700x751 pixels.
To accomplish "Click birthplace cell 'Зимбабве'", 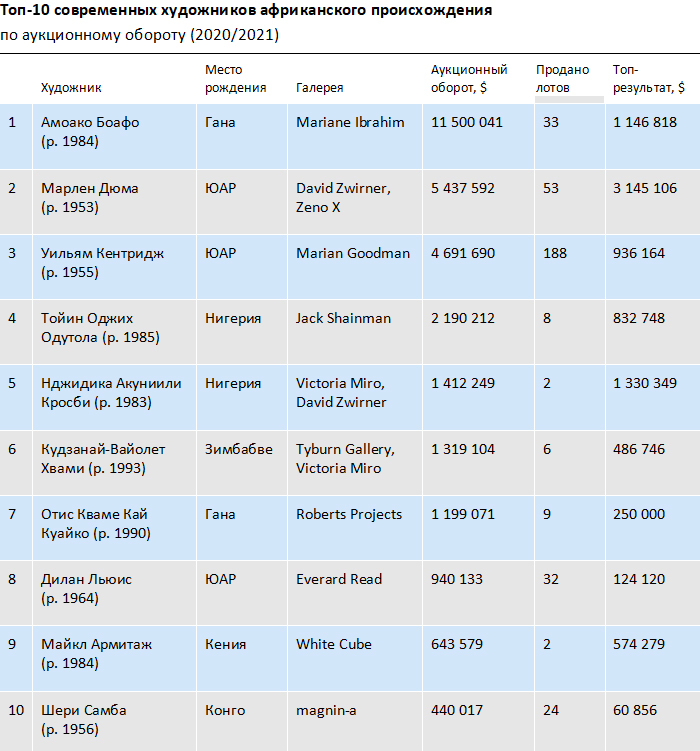I will 238,449.
